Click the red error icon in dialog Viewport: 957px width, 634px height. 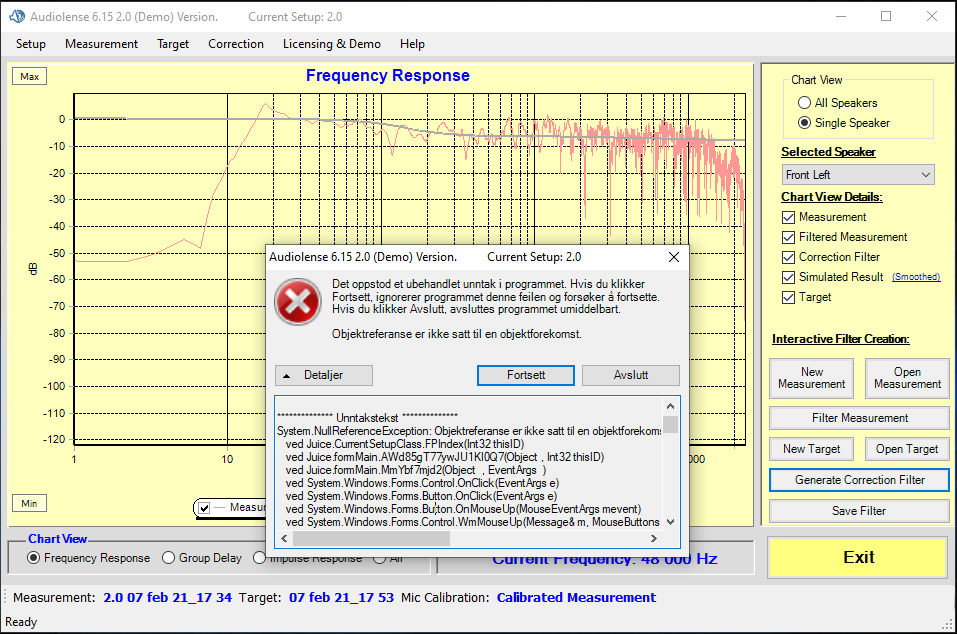pos(298,302)
